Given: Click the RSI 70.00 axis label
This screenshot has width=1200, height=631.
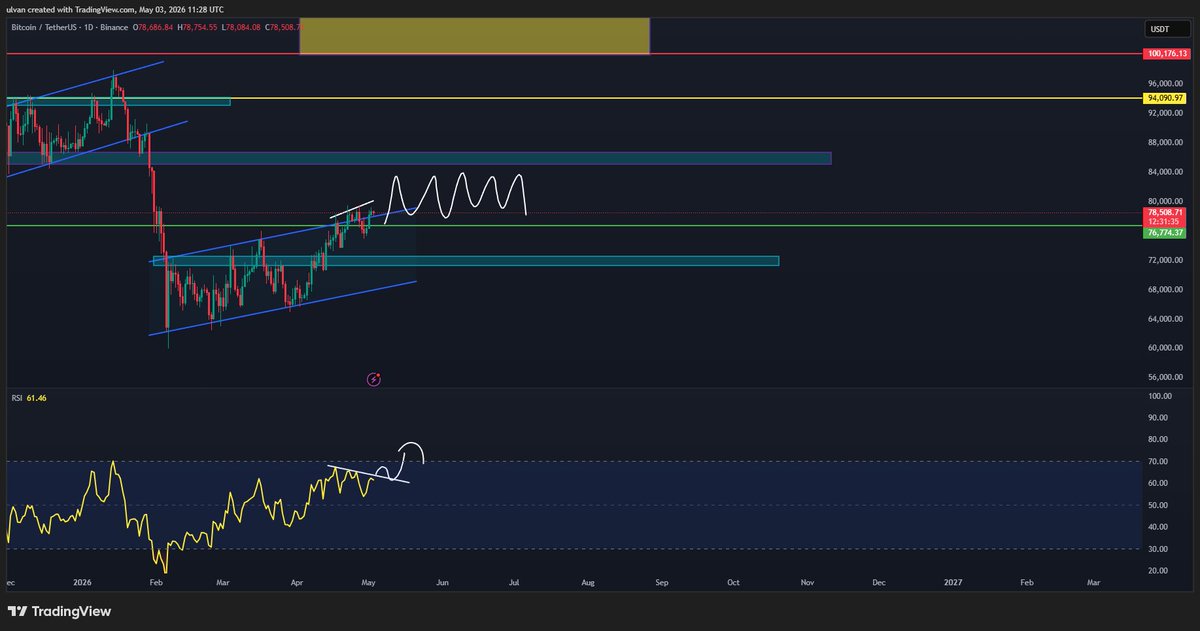Looking at the screenshot, I should tap(1158, 461).
